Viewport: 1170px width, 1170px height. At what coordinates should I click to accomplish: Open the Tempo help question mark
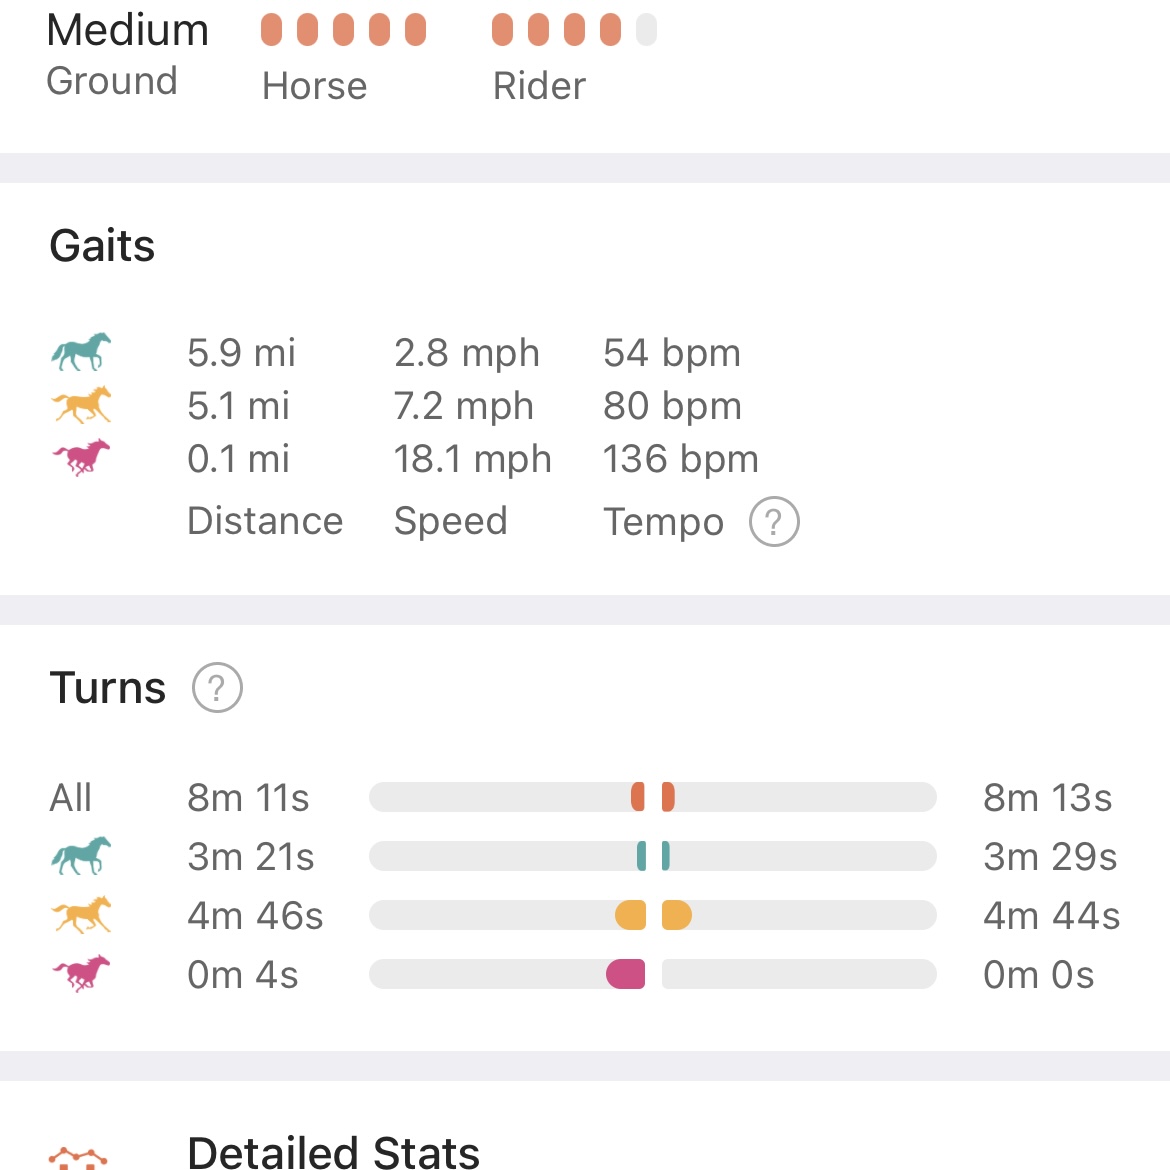click(774, 522)
